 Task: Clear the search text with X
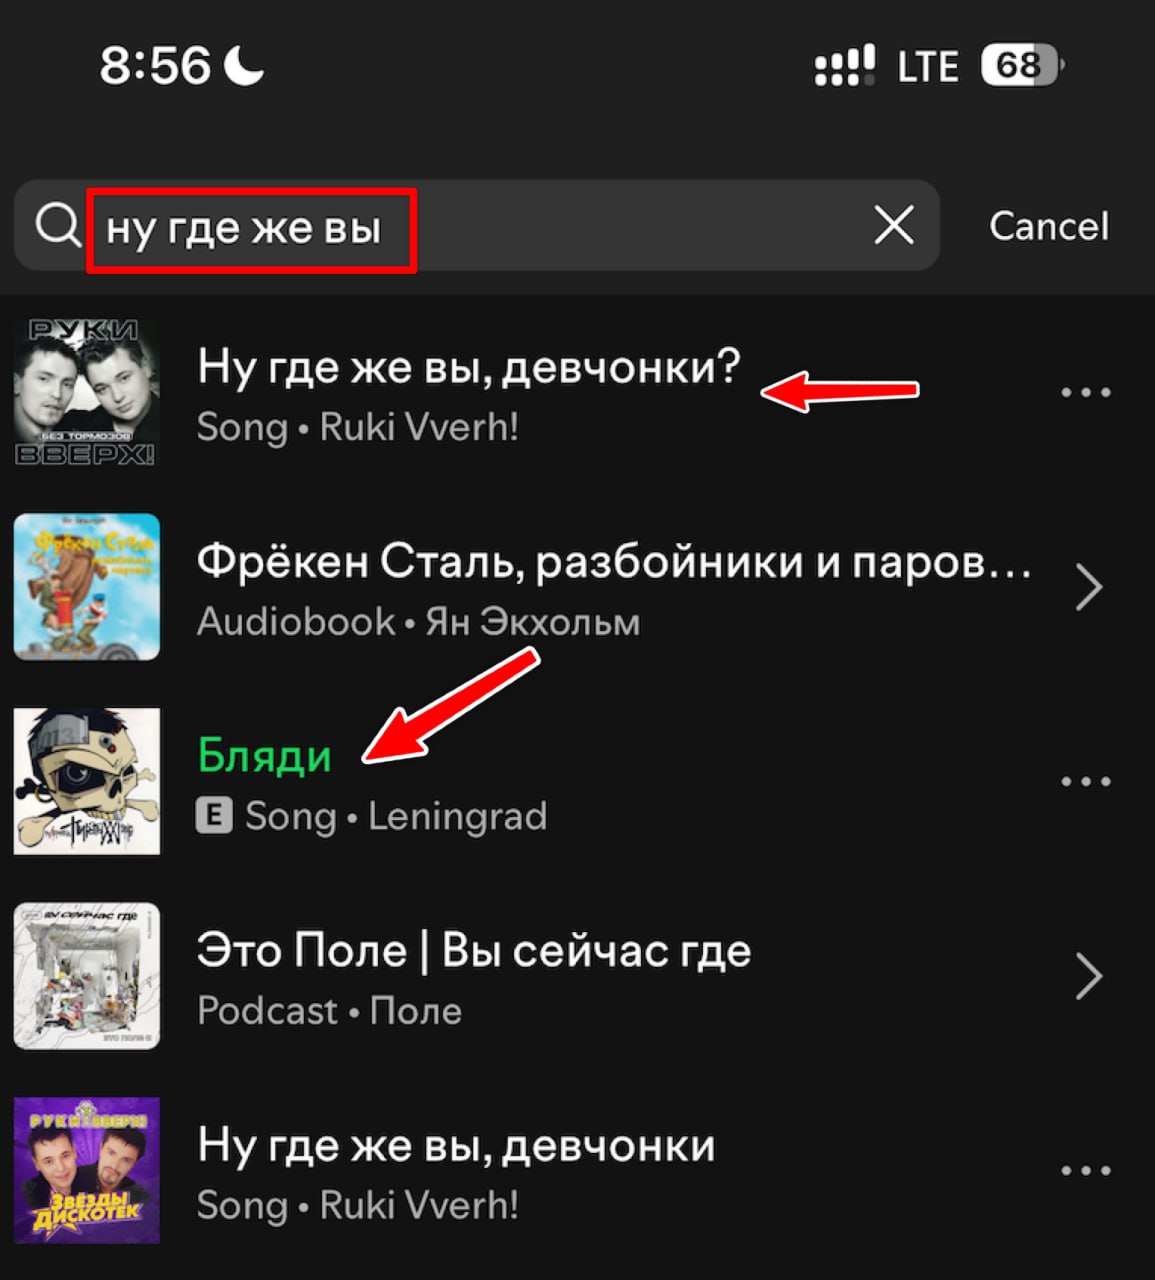point(893,225)
